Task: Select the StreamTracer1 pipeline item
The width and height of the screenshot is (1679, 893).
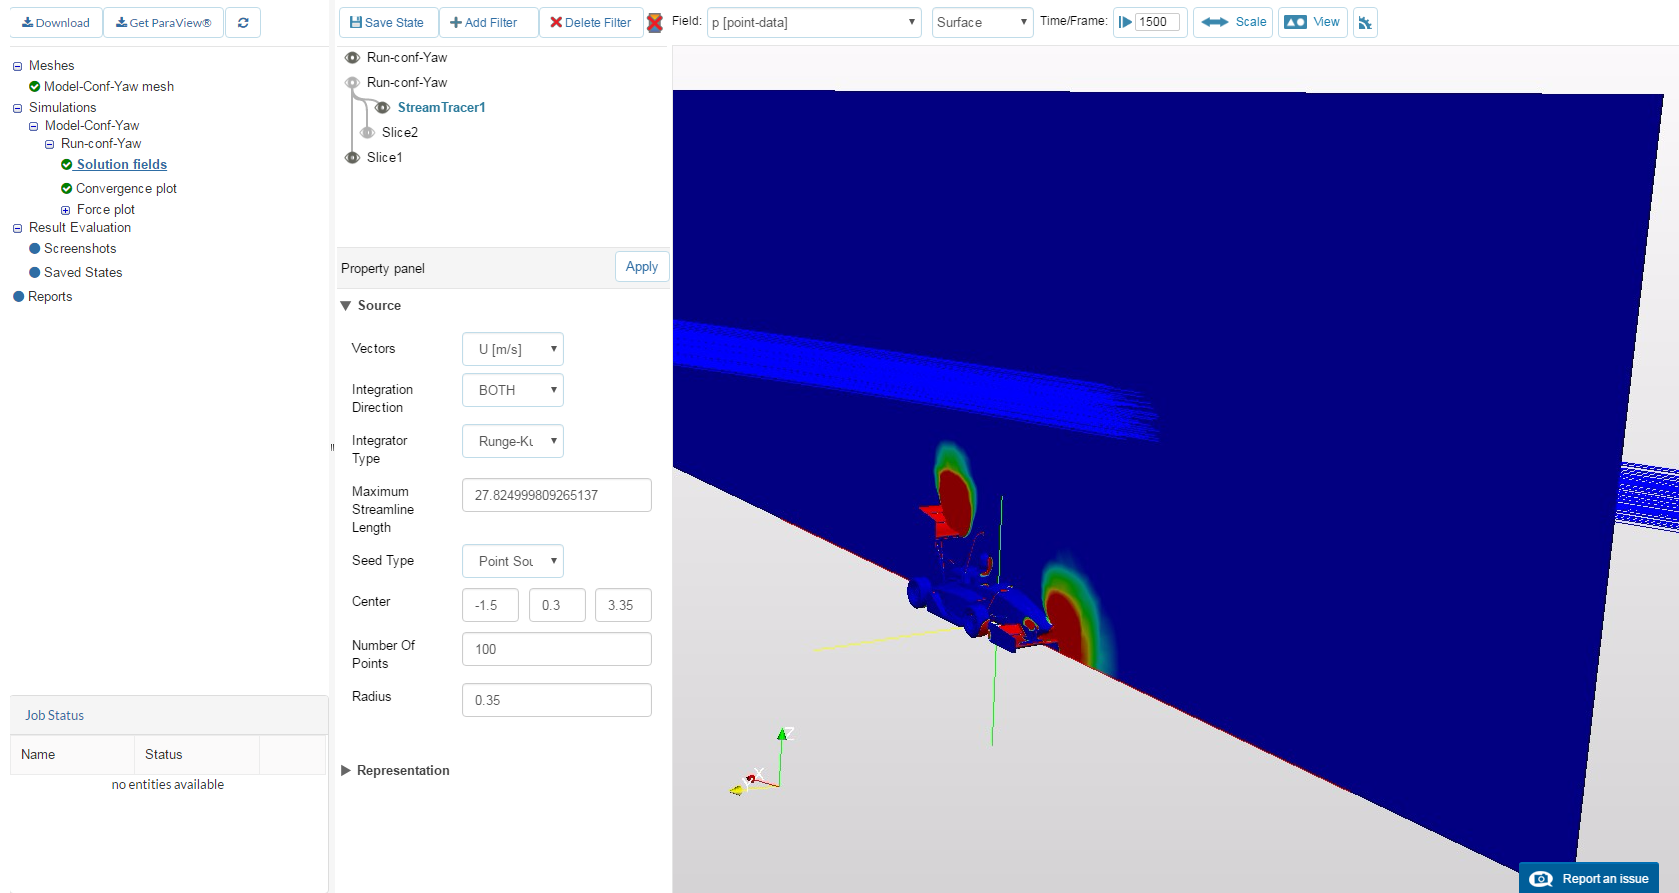Action: point(441,108)
